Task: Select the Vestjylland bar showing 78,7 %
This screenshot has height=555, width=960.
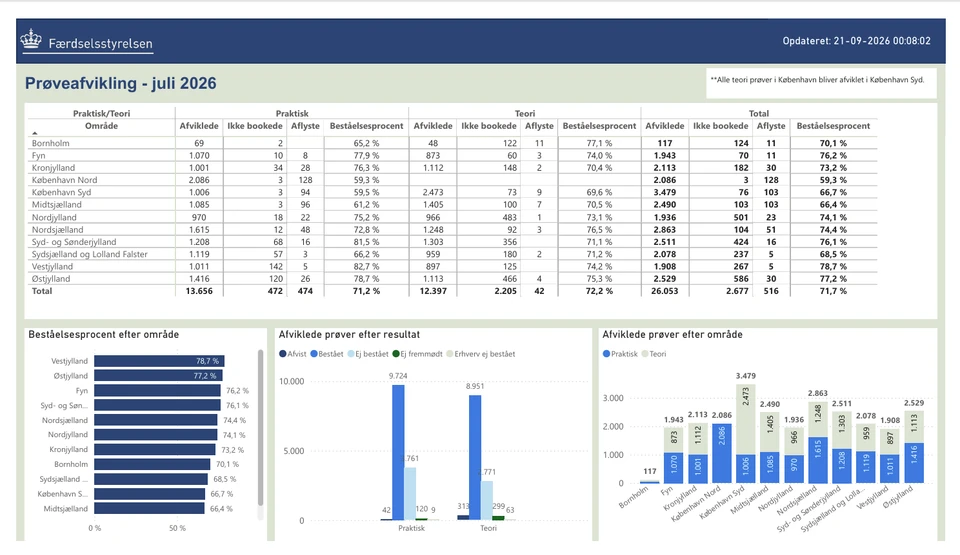Action: (x=159, y=361)
